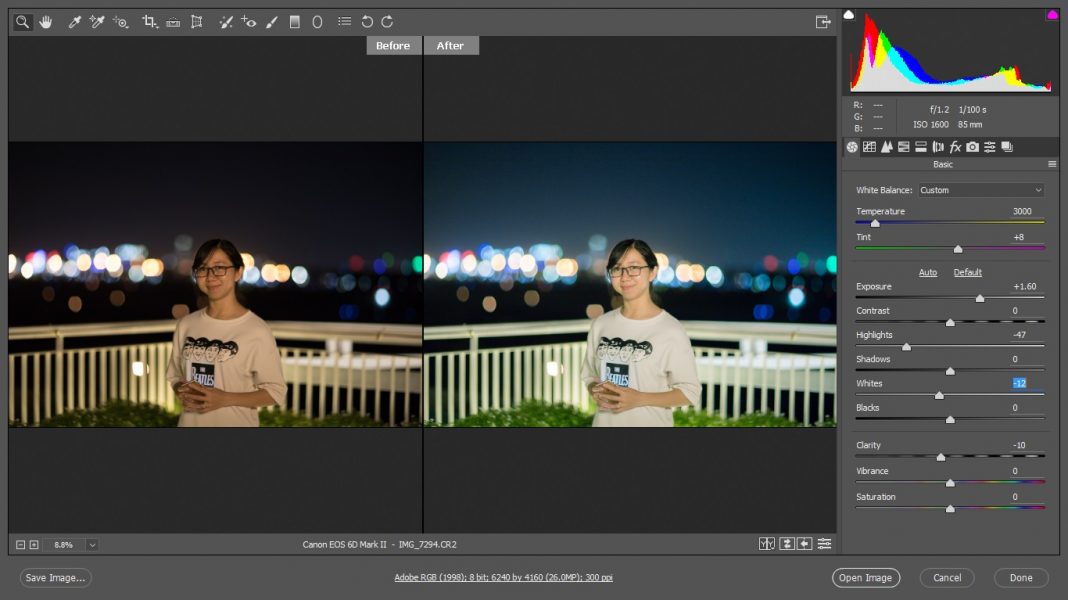This screenshot has width=1068, height=600.
Task: Click the Before label
Action: [393, 46]
